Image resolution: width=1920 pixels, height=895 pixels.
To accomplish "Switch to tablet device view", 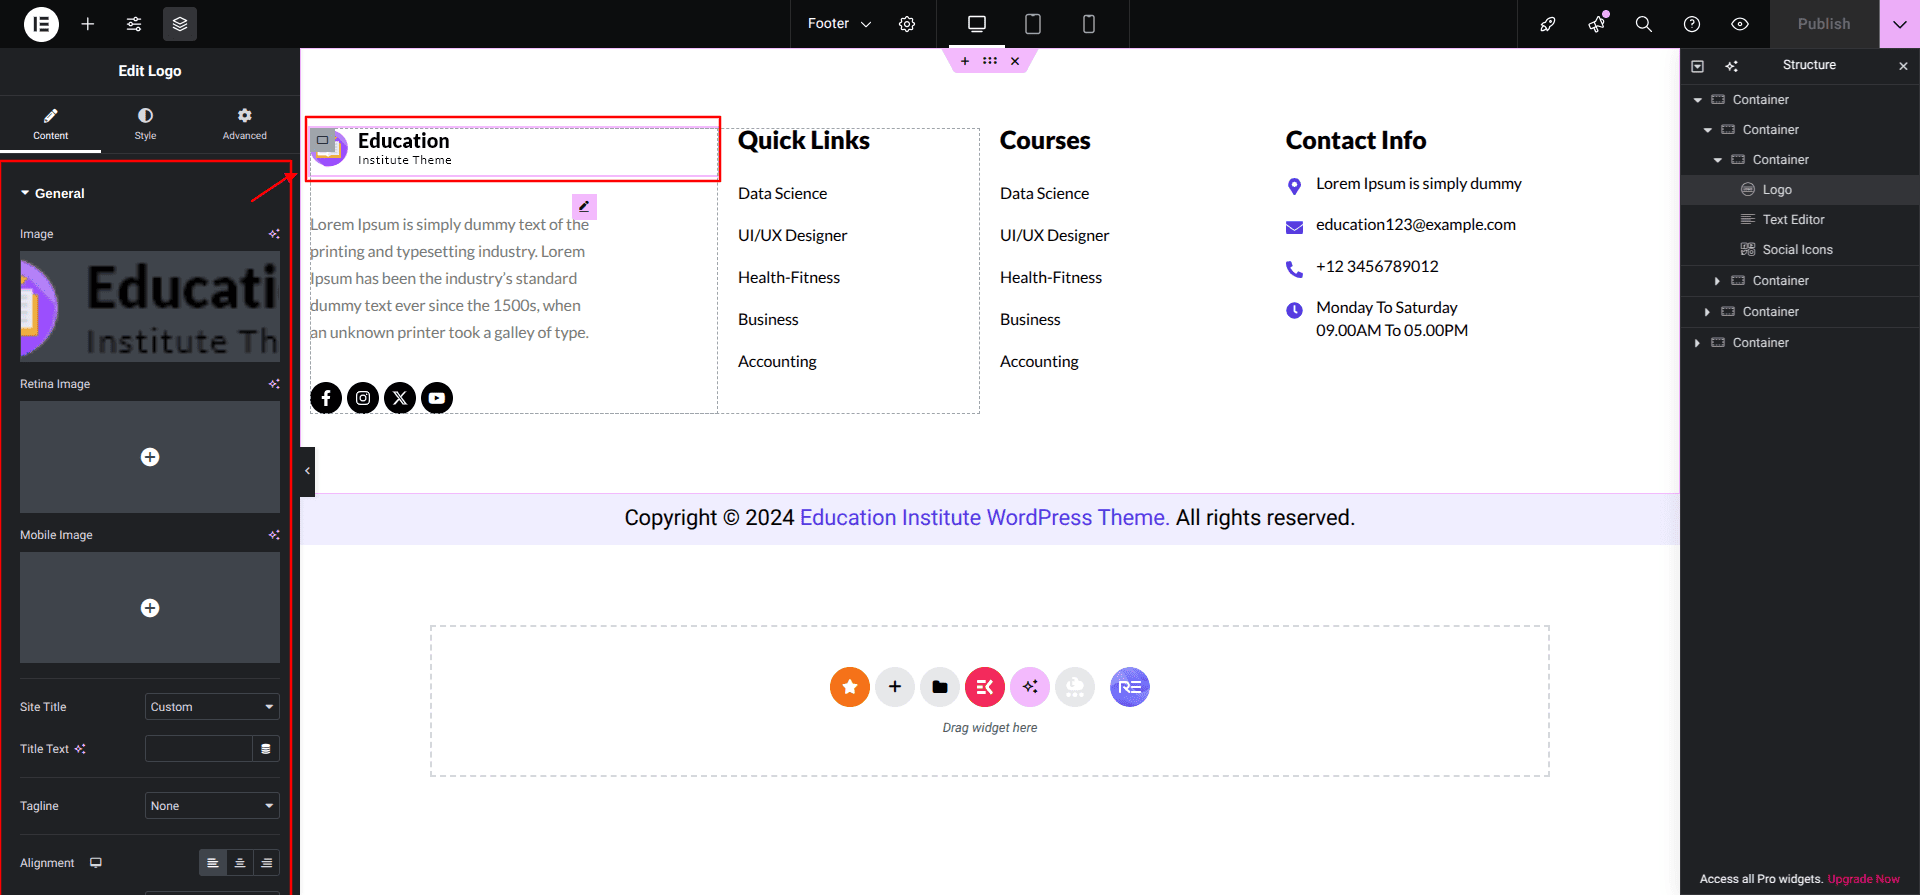I will [1033, 24].
